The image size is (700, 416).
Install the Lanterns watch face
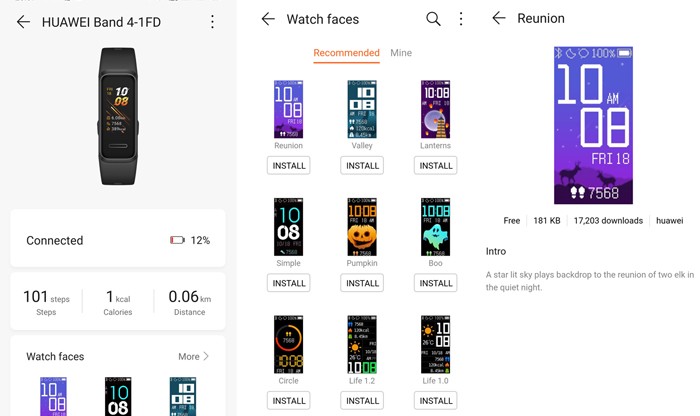point(436,166)
